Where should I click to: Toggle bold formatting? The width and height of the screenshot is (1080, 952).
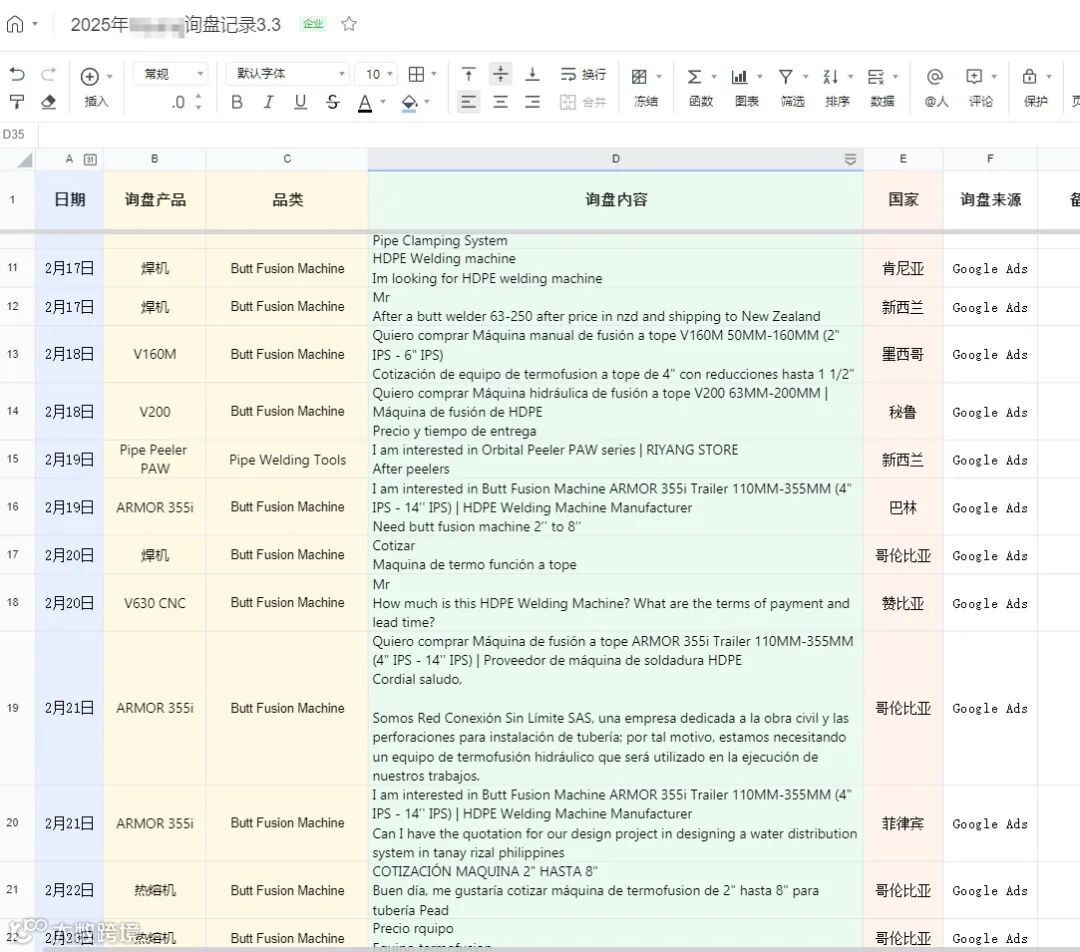pyautogui.click(x=237, y=103)
